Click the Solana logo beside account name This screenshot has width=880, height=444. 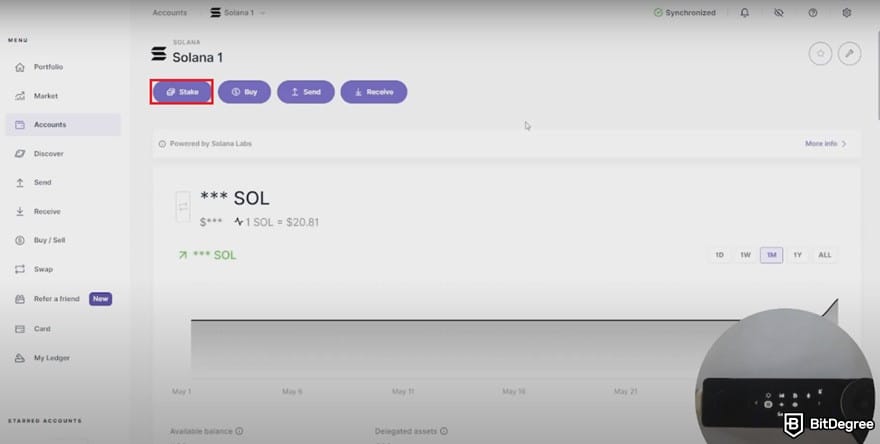tap(159, 54)
